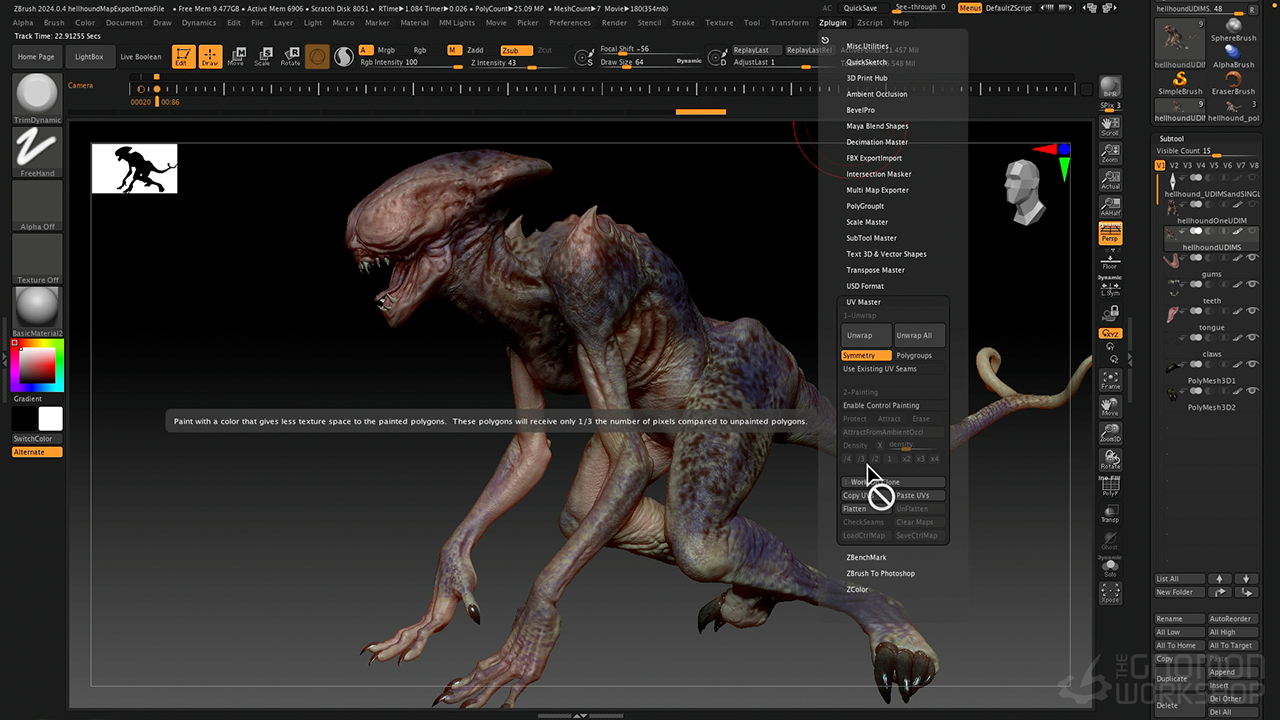Screen dimensions: 1280x720
Task: Open the Alpha Off selector
Action: point(37,206)
